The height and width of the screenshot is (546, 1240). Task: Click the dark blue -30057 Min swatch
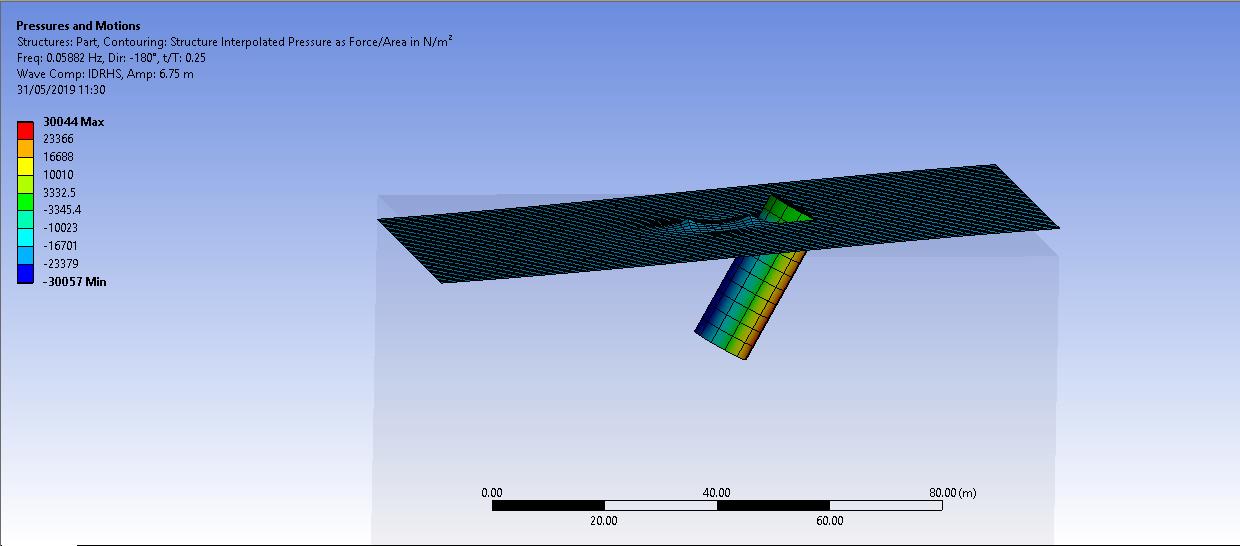pos(26,275)
